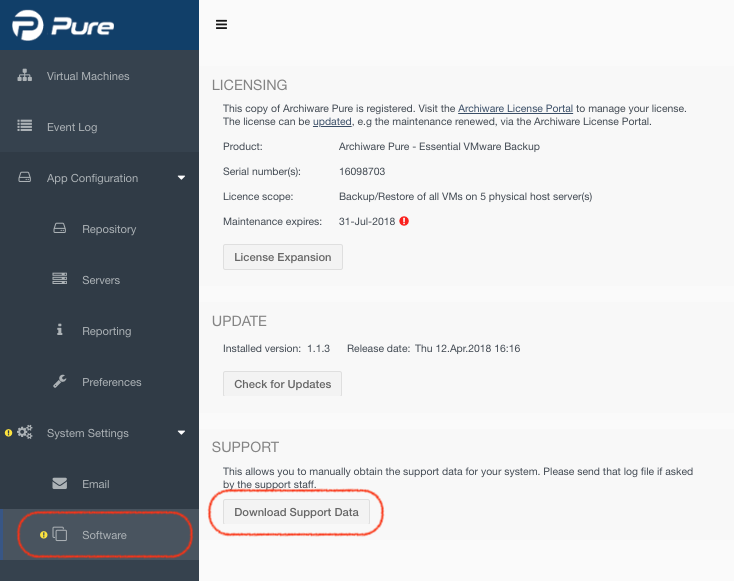This screenshot has height=581, width=734.
Task: Collapse the System Settings arrow
Action: click(x=182, y=433)
